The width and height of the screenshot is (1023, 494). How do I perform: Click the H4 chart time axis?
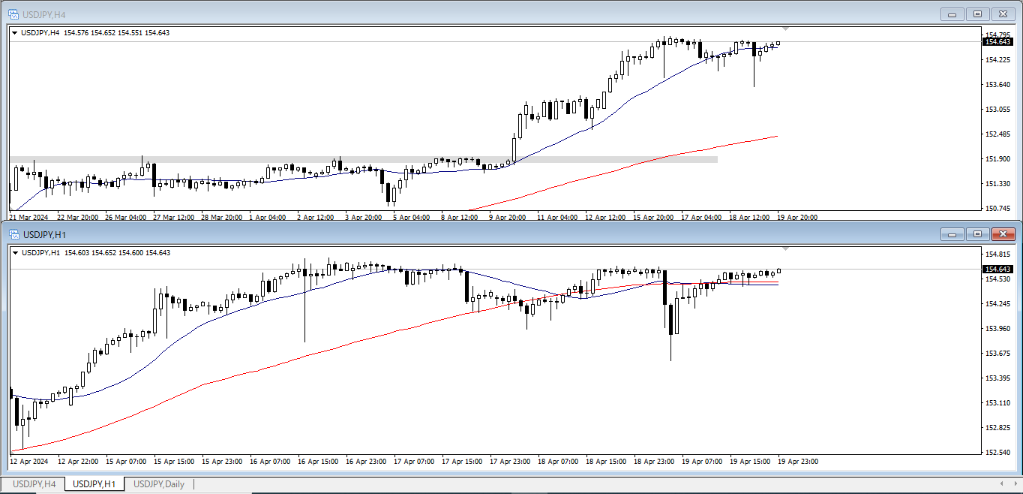click(x=400, y=215)
